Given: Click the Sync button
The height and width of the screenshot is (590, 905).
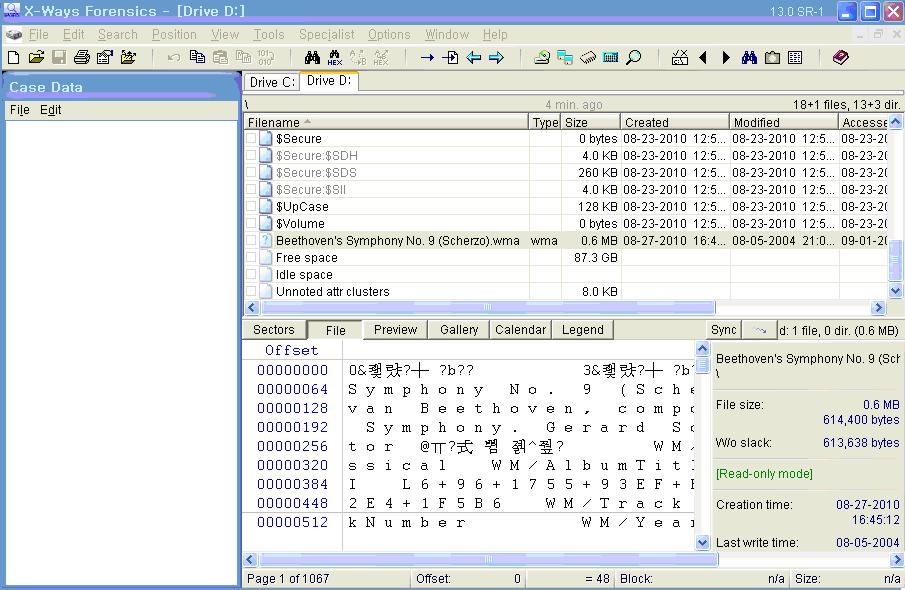Looking at the screenshot, I should (x=724, y=330).
